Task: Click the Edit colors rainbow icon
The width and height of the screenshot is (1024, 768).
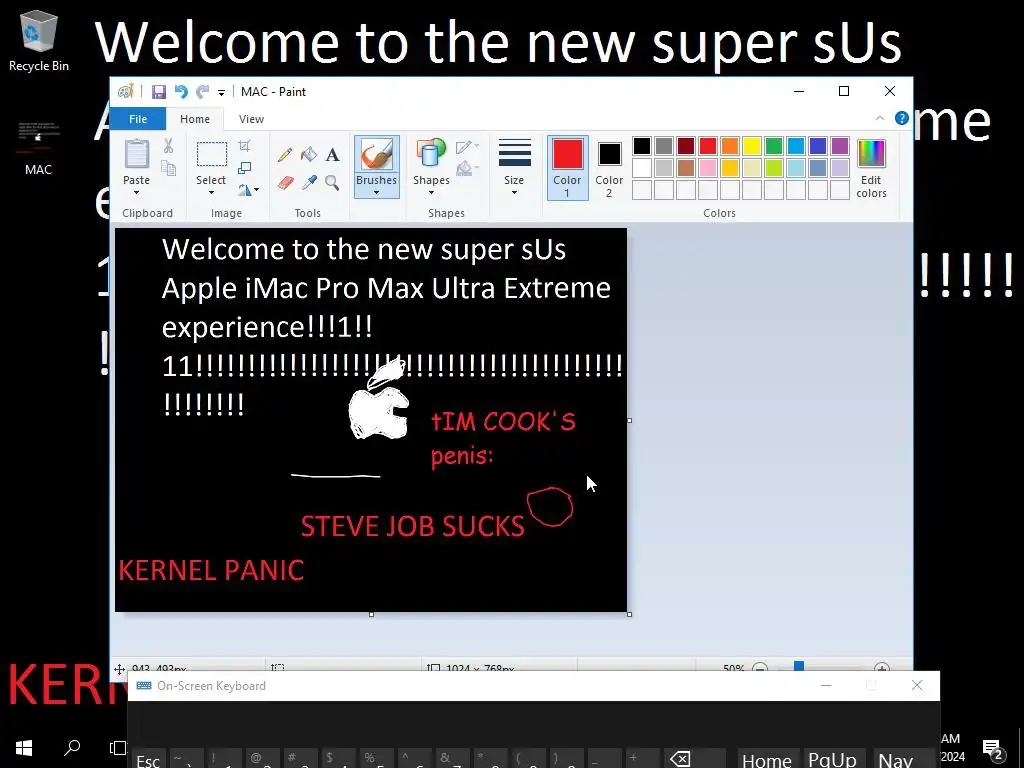Action: (x=871, y=154)
